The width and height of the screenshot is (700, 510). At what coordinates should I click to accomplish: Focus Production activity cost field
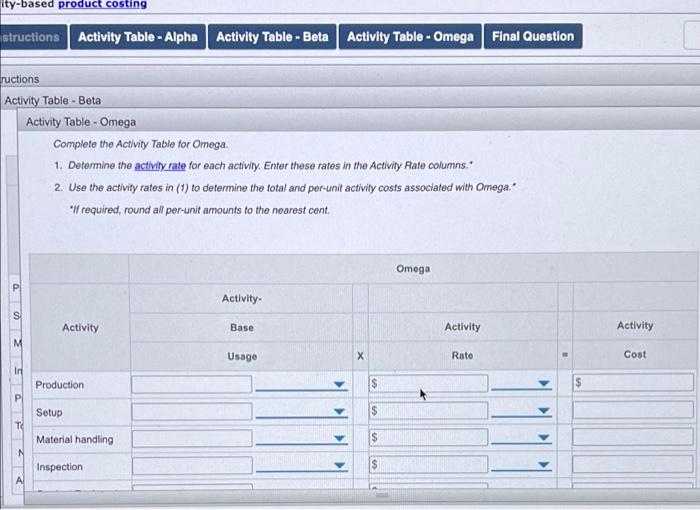633,382
